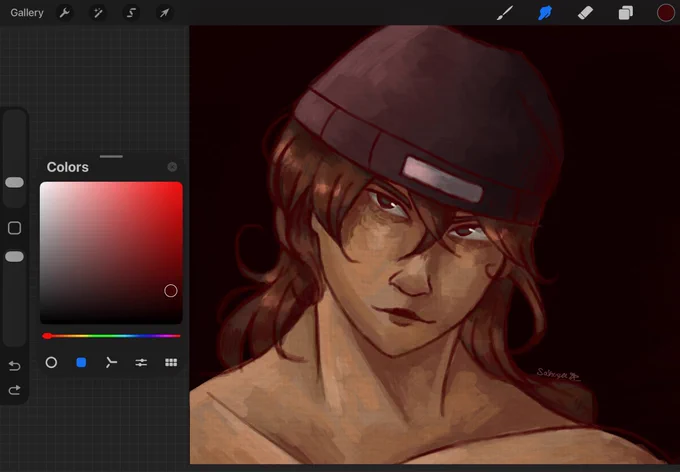
Task: Tap the active color circle
Action: click(665, 13)
